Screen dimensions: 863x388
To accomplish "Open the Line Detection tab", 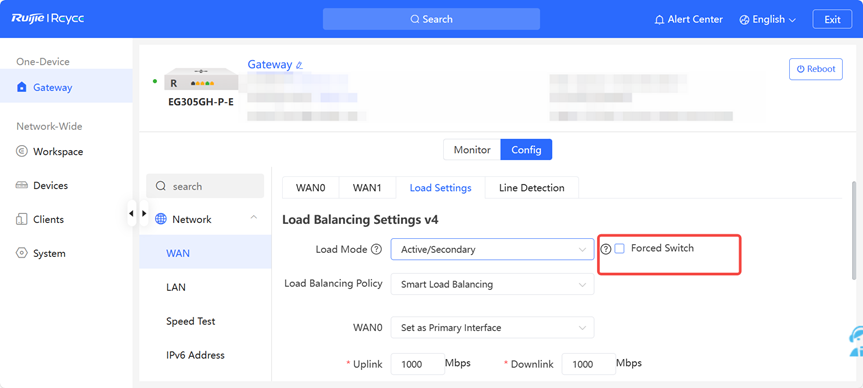I will (532, 188).
